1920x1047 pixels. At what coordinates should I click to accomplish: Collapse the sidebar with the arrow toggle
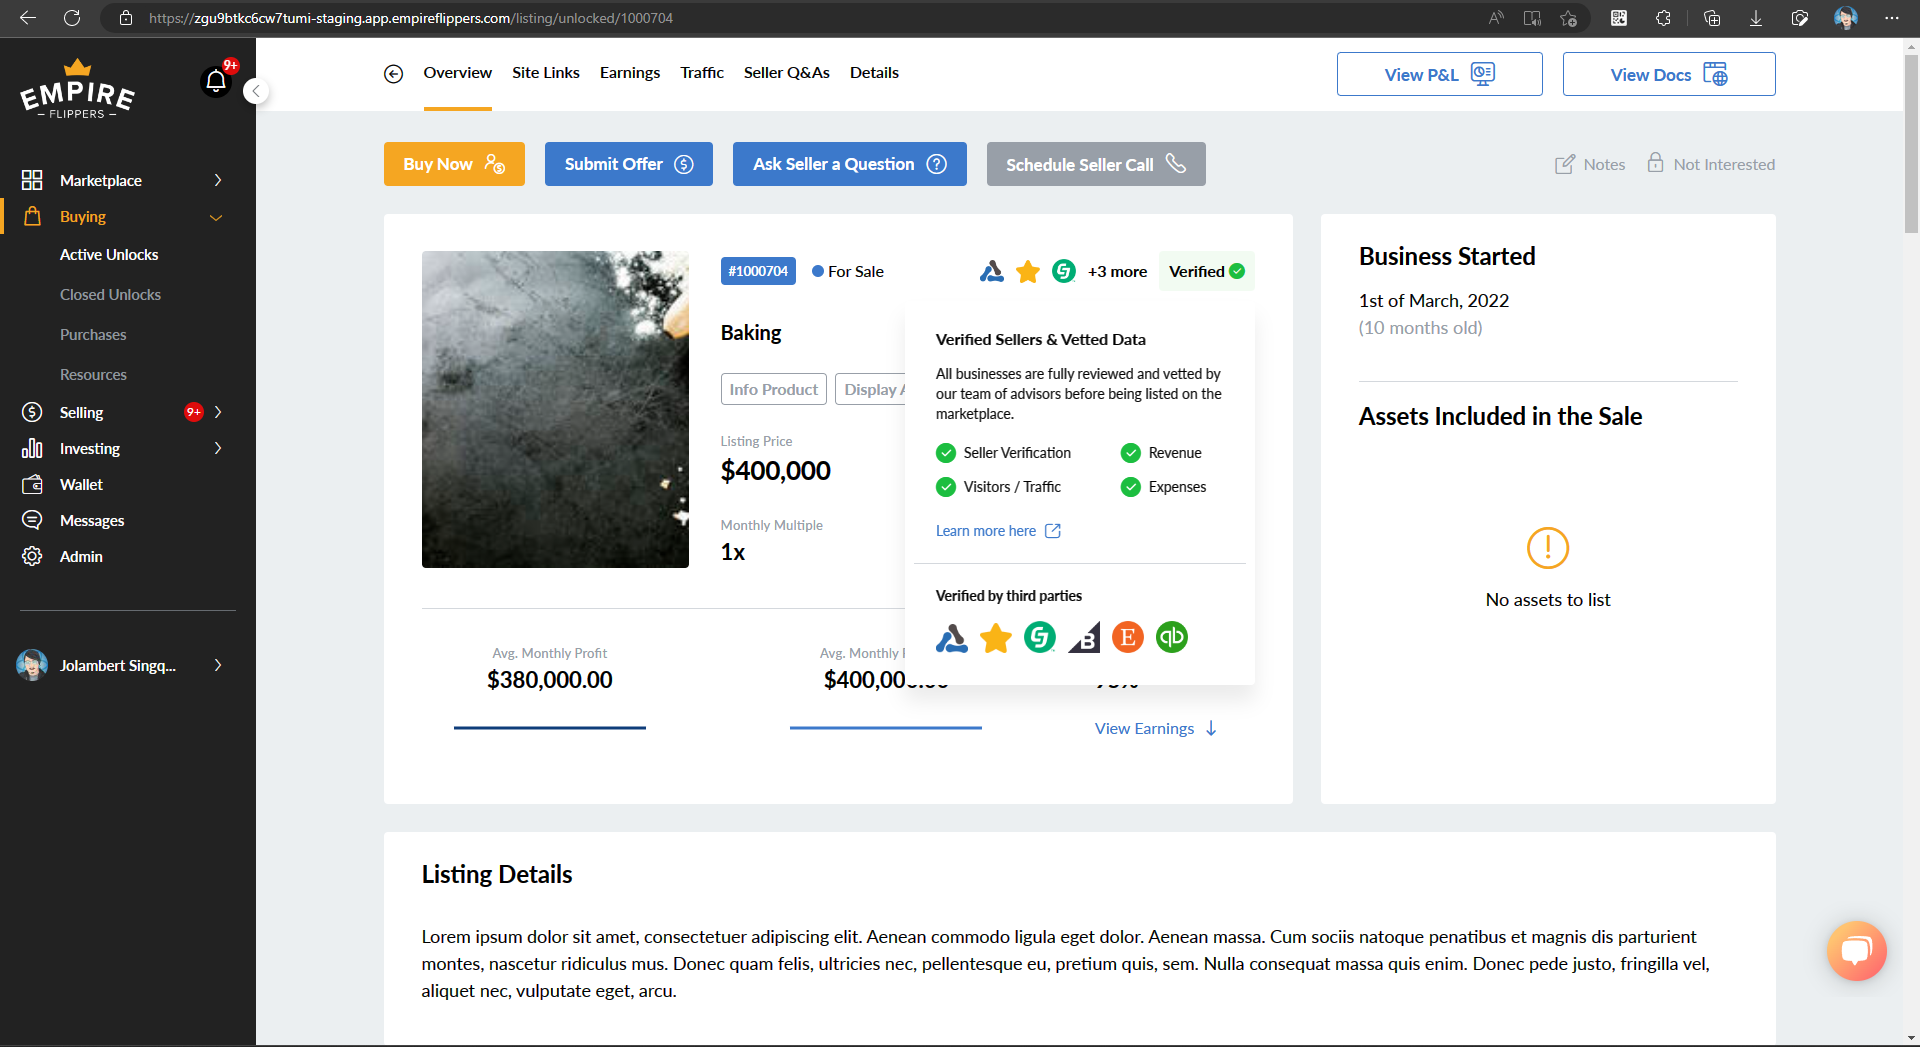256,91
